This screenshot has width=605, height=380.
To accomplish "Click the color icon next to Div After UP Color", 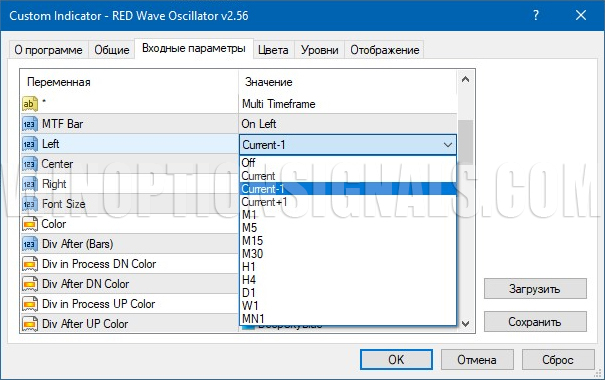I will click(30, 324).
